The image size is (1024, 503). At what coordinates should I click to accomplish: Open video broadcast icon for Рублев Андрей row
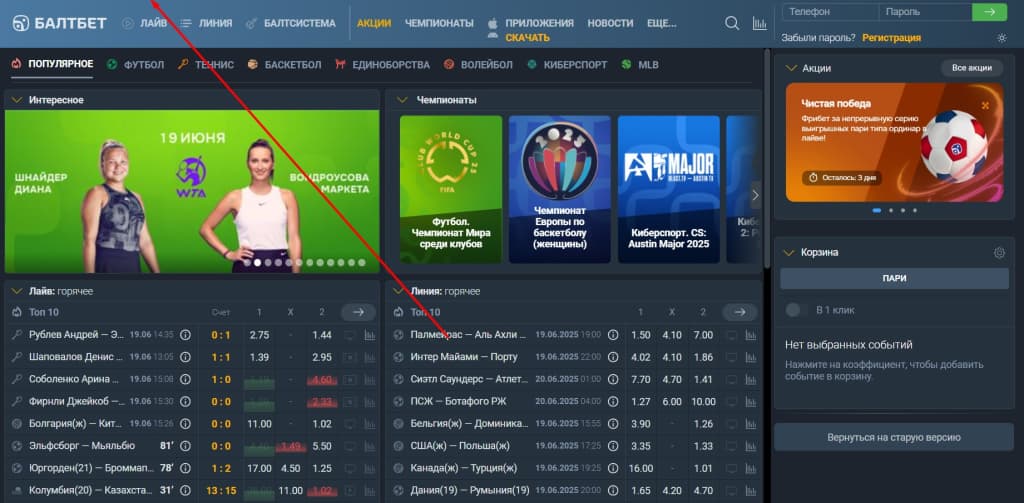pos(350,335)
